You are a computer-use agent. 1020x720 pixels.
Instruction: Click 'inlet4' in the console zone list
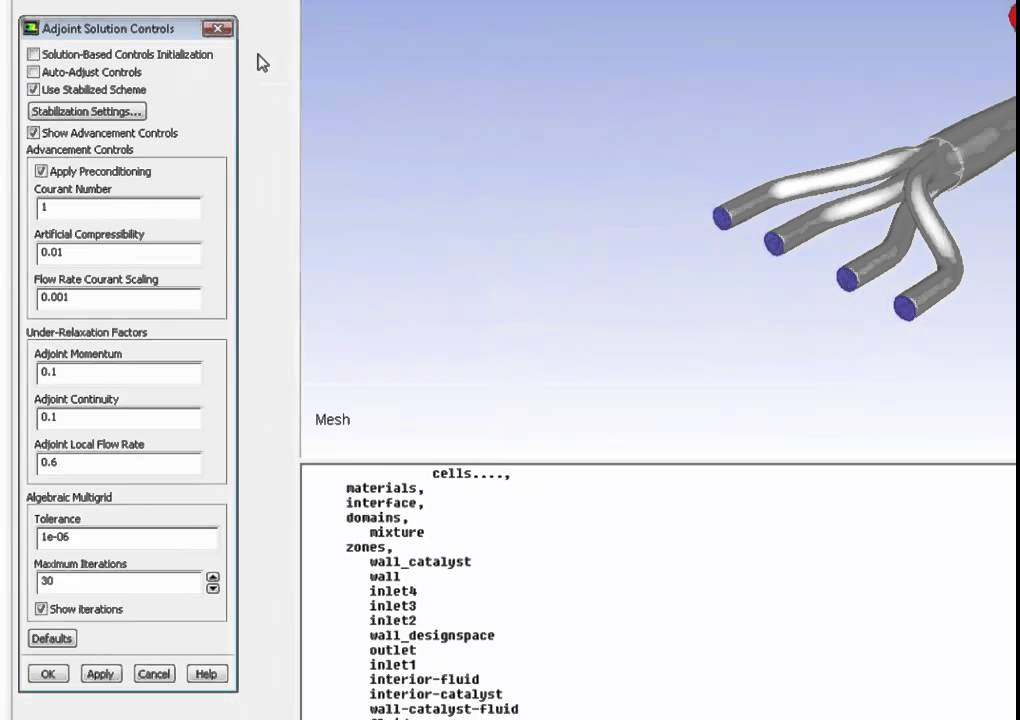point(393,591)
